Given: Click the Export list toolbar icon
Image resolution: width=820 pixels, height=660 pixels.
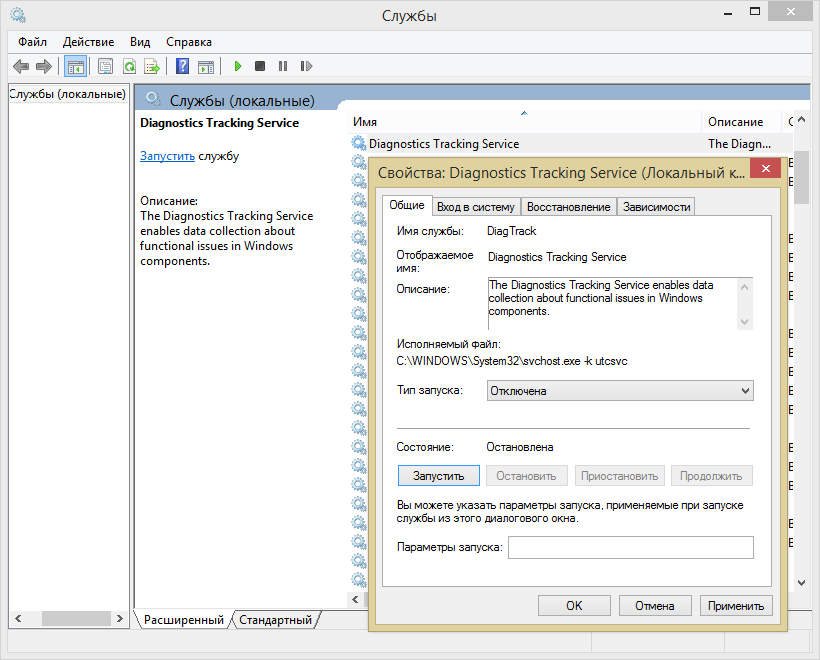Looking at the screenshot, I should click(152, 66).
